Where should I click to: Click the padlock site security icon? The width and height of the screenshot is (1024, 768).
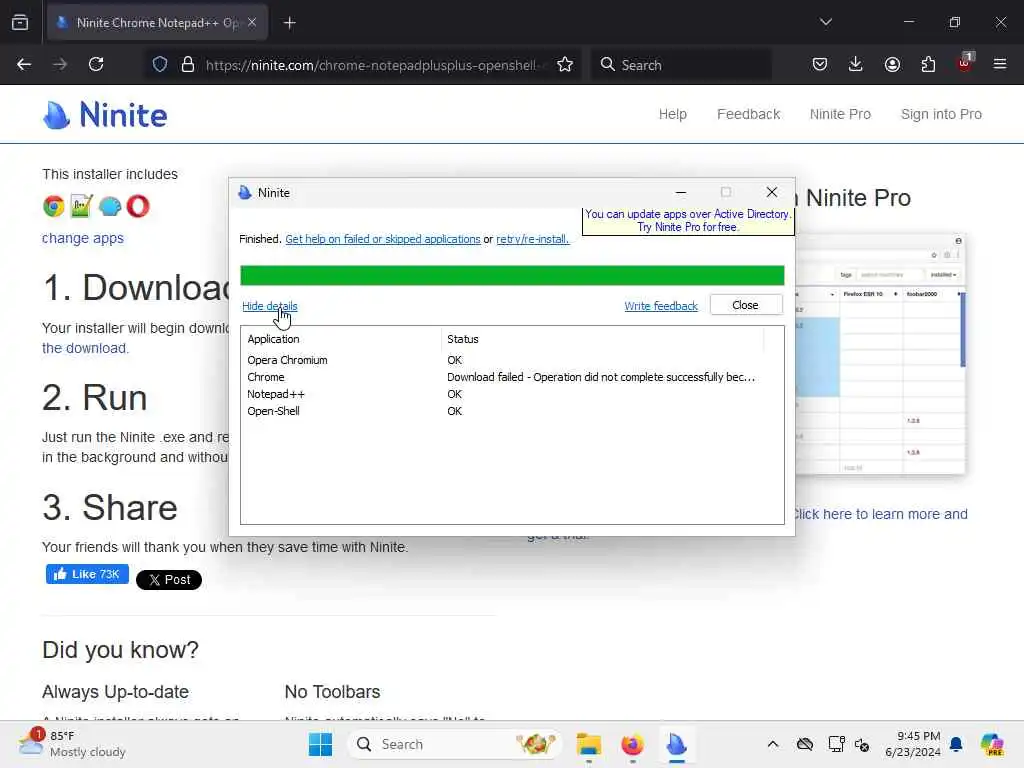pos(188,65)
